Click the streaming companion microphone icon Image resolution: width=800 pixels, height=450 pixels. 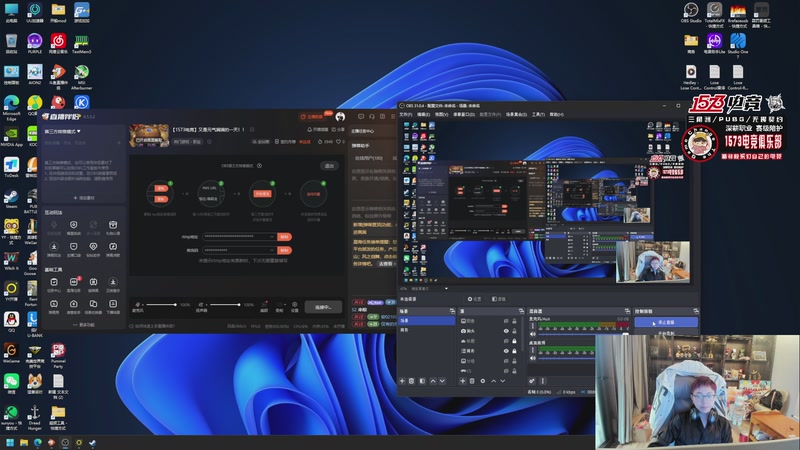137,305
